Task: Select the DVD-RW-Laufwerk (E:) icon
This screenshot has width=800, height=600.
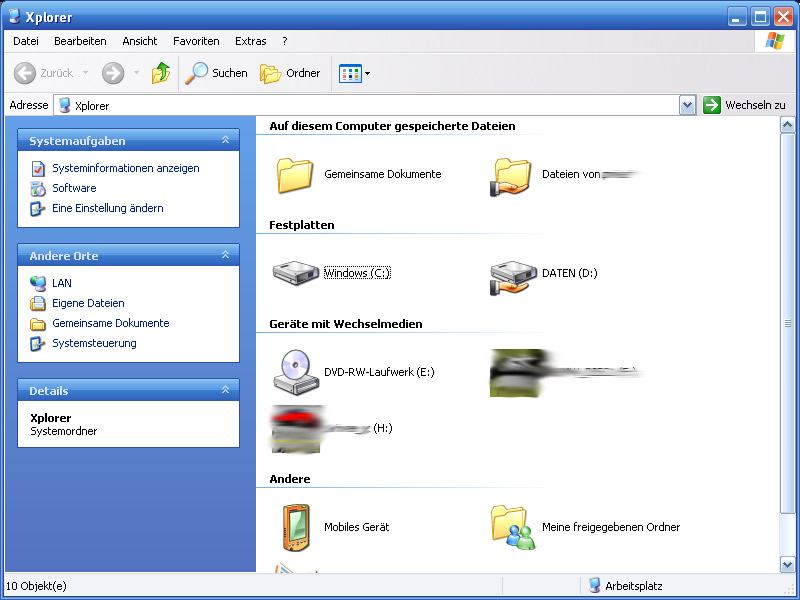Action: point(295,372)
